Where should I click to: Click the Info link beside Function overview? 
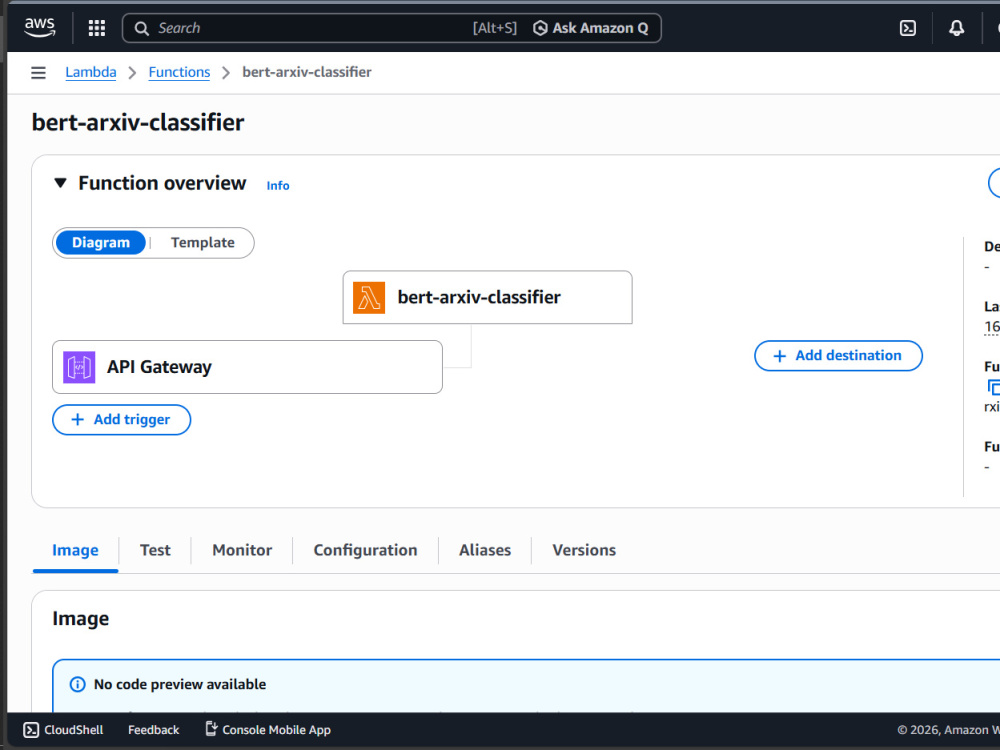point(278,186)
